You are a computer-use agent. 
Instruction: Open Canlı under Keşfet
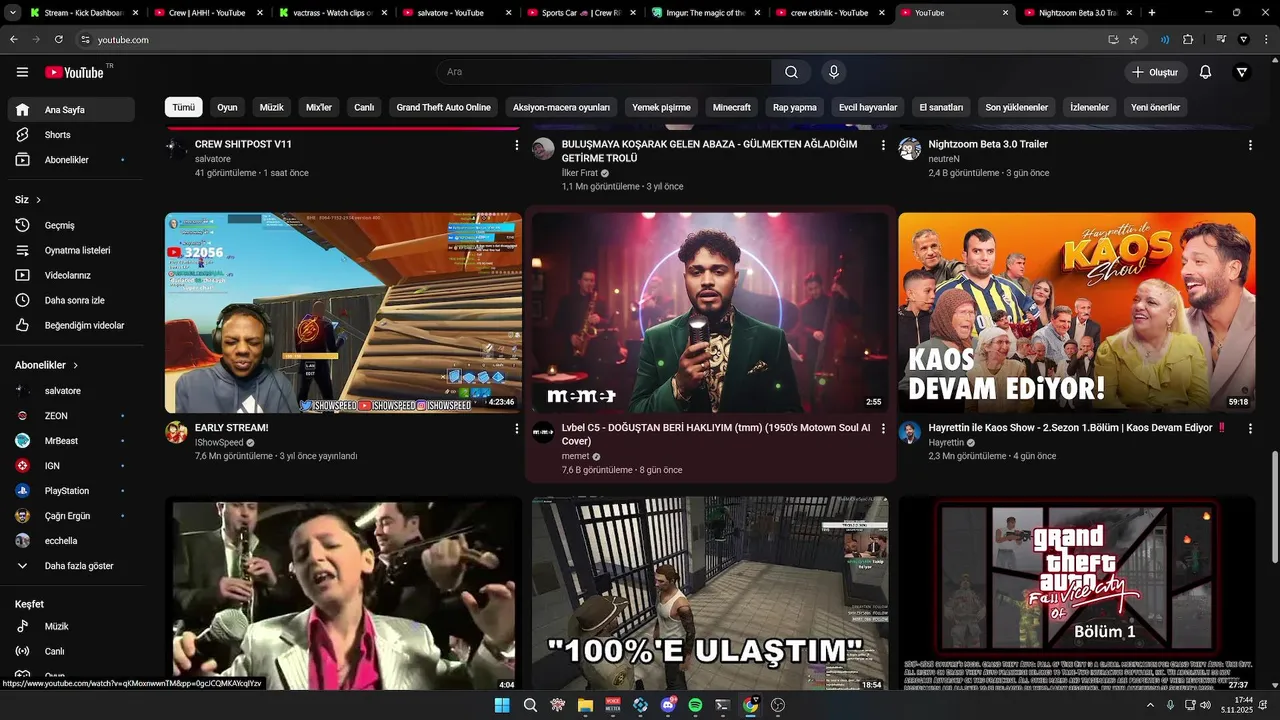point(70,651)
